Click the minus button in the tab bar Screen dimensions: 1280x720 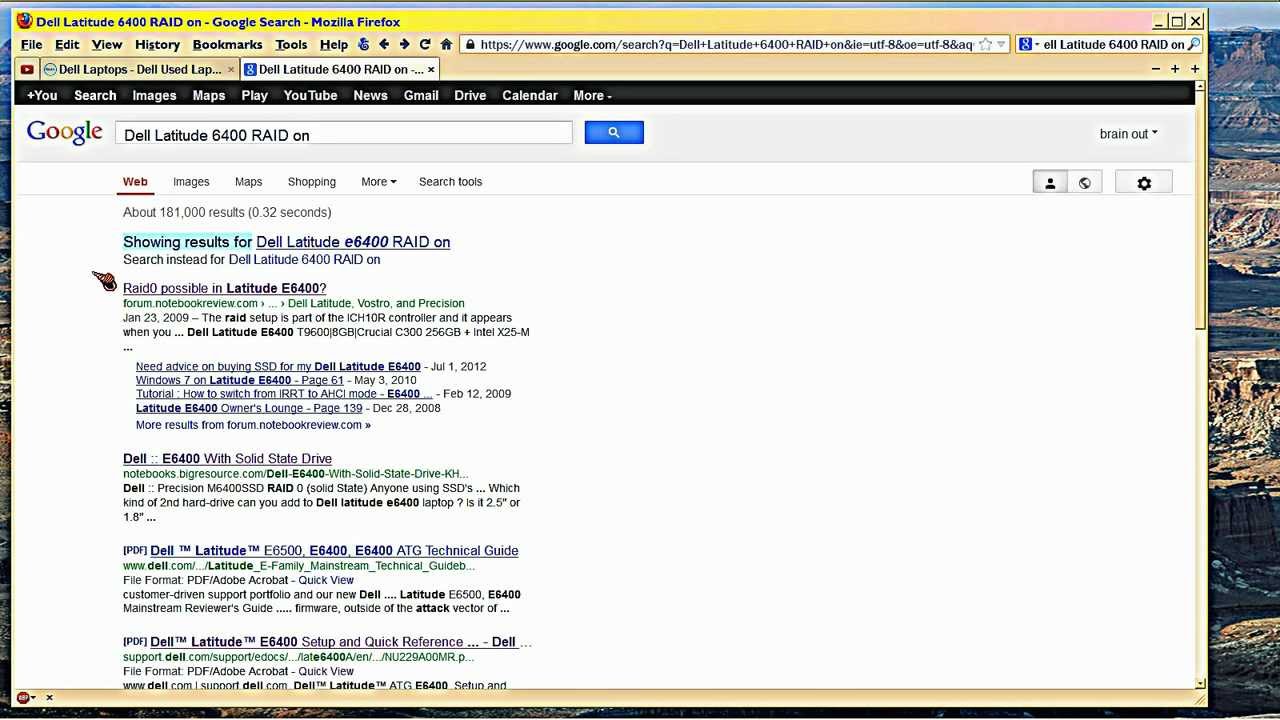coord(1156,69)
